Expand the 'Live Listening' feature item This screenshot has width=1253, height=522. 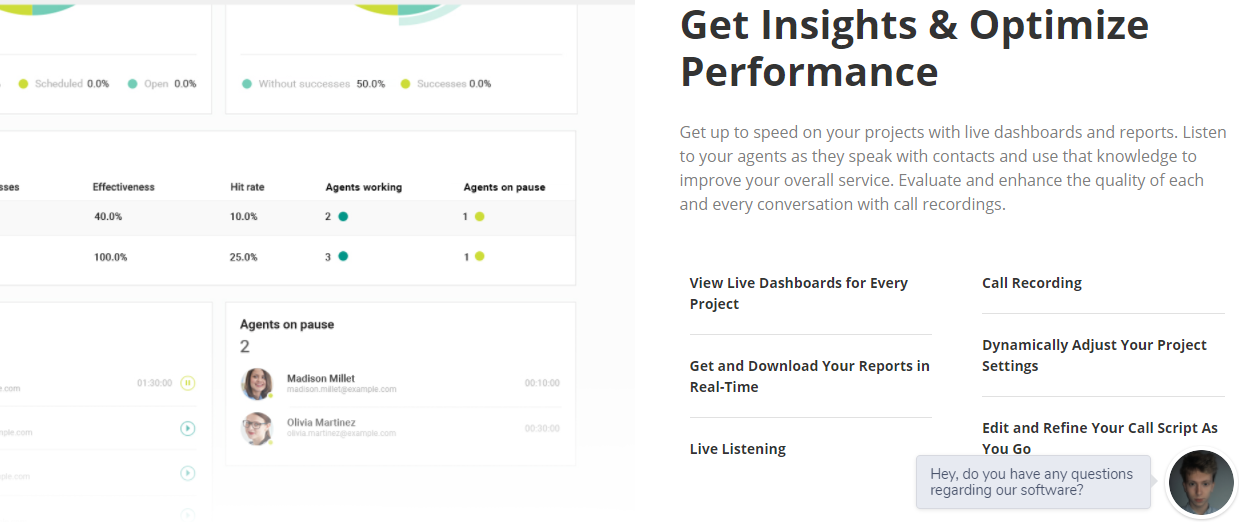[737, 449]
